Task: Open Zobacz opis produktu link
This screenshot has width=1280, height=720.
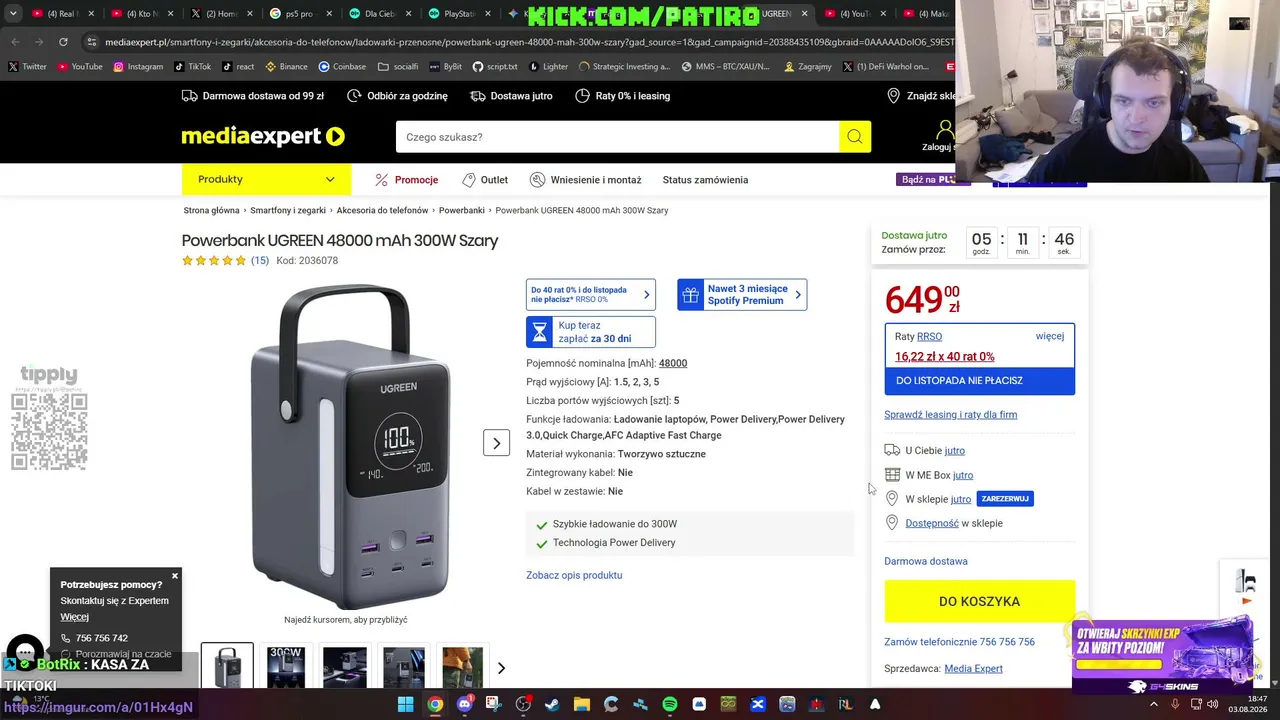Action: (x=574, y=575)
